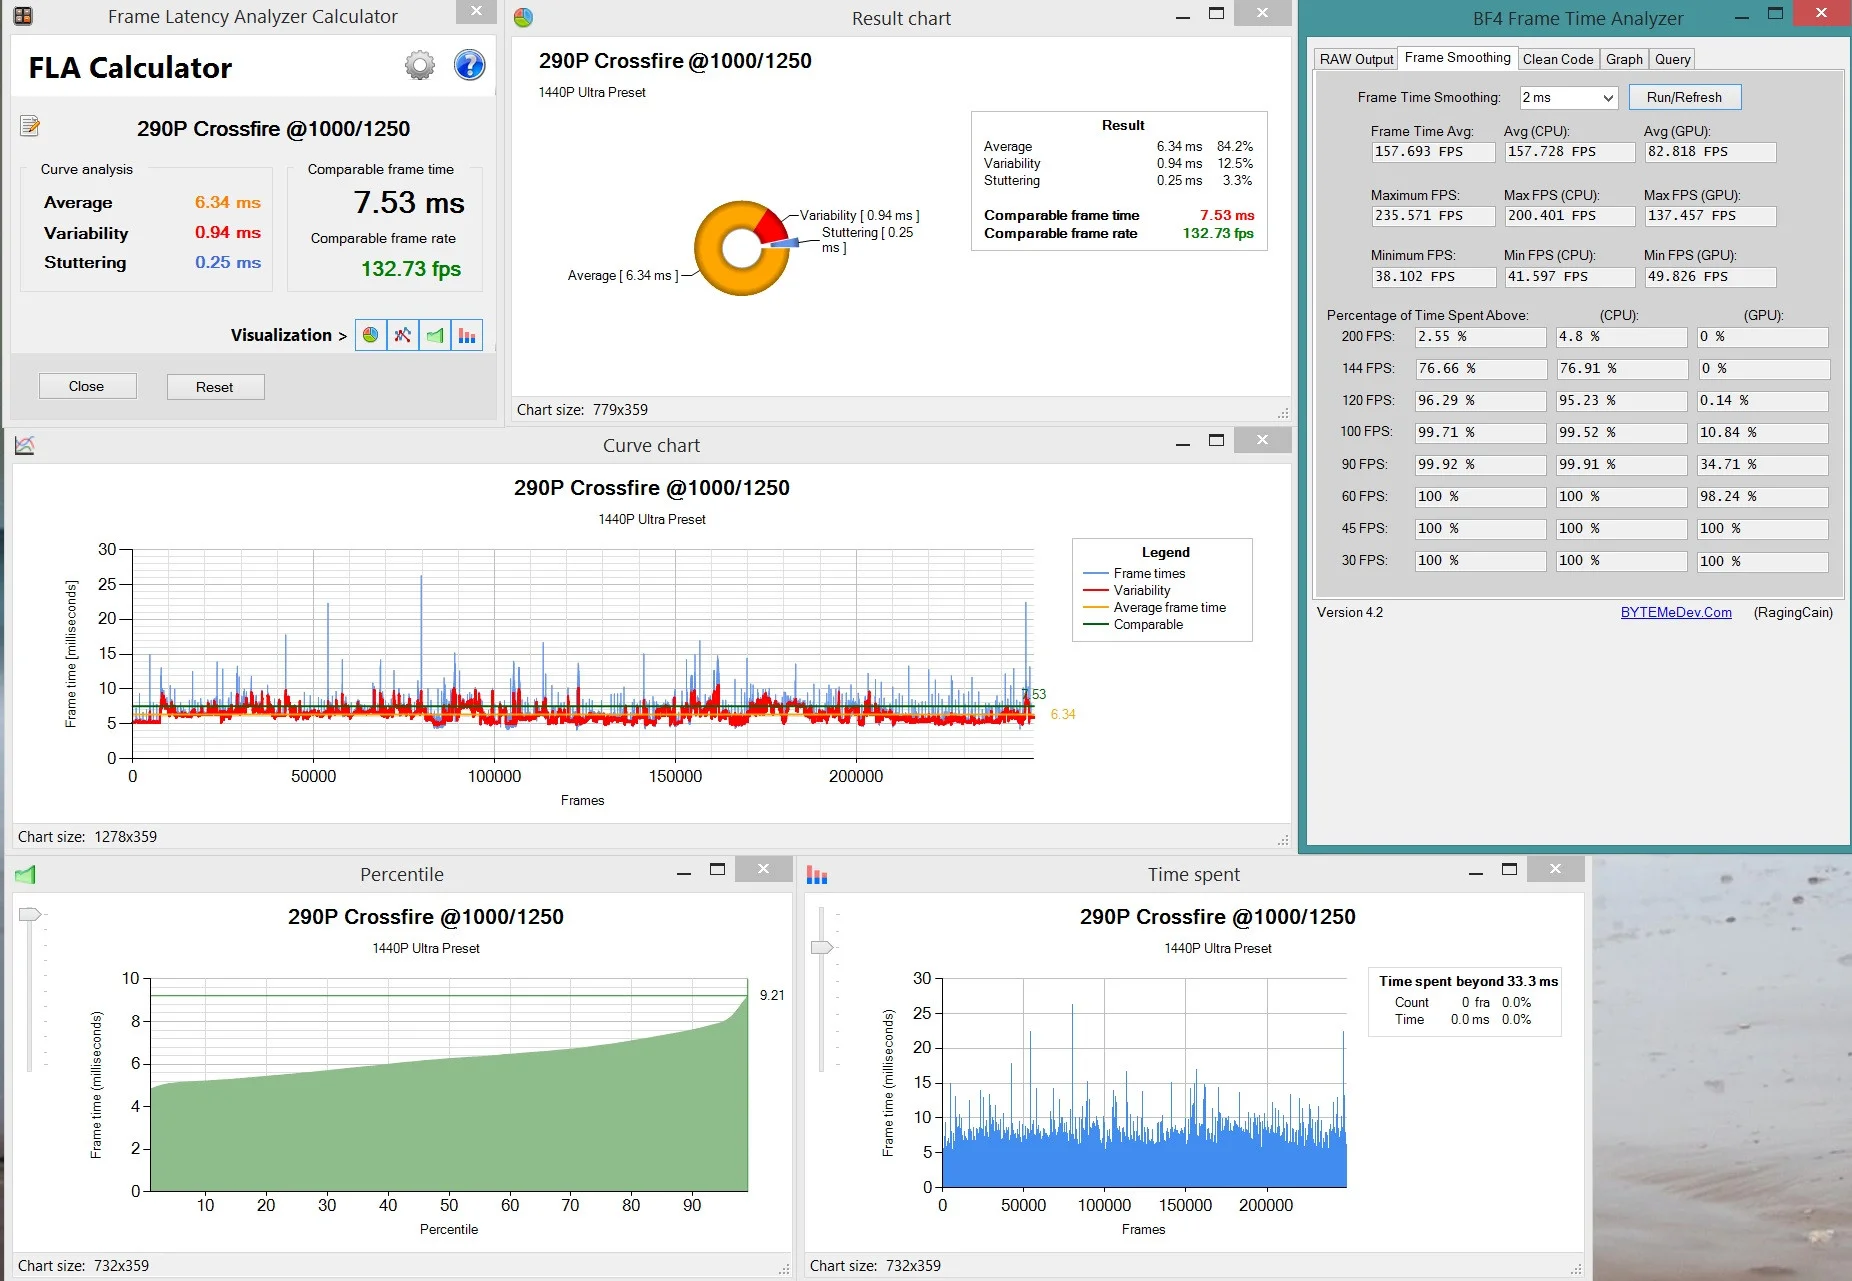Click '132.73 fps' comparable frame rate text
The width and height of the screenshot is (1852, 1281).
tap(410, 269)
